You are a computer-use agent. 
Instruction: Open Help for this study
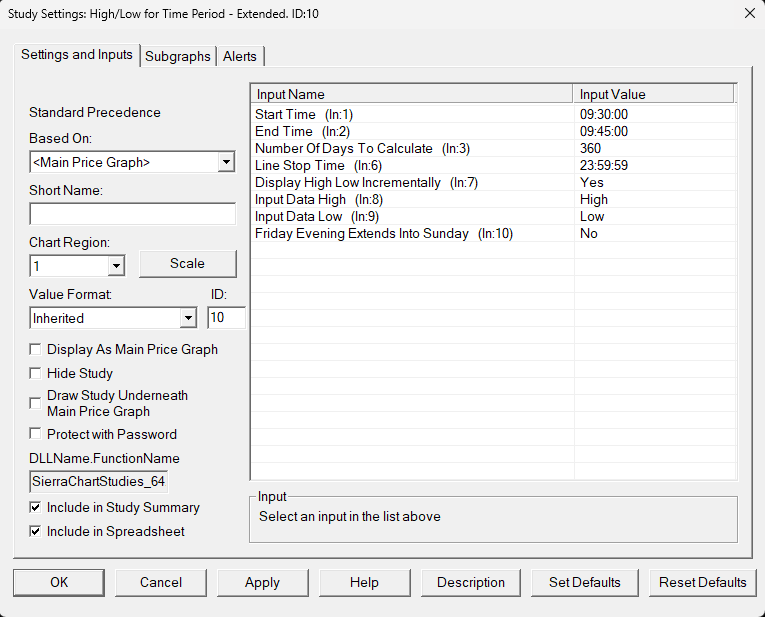coord(364,582)
